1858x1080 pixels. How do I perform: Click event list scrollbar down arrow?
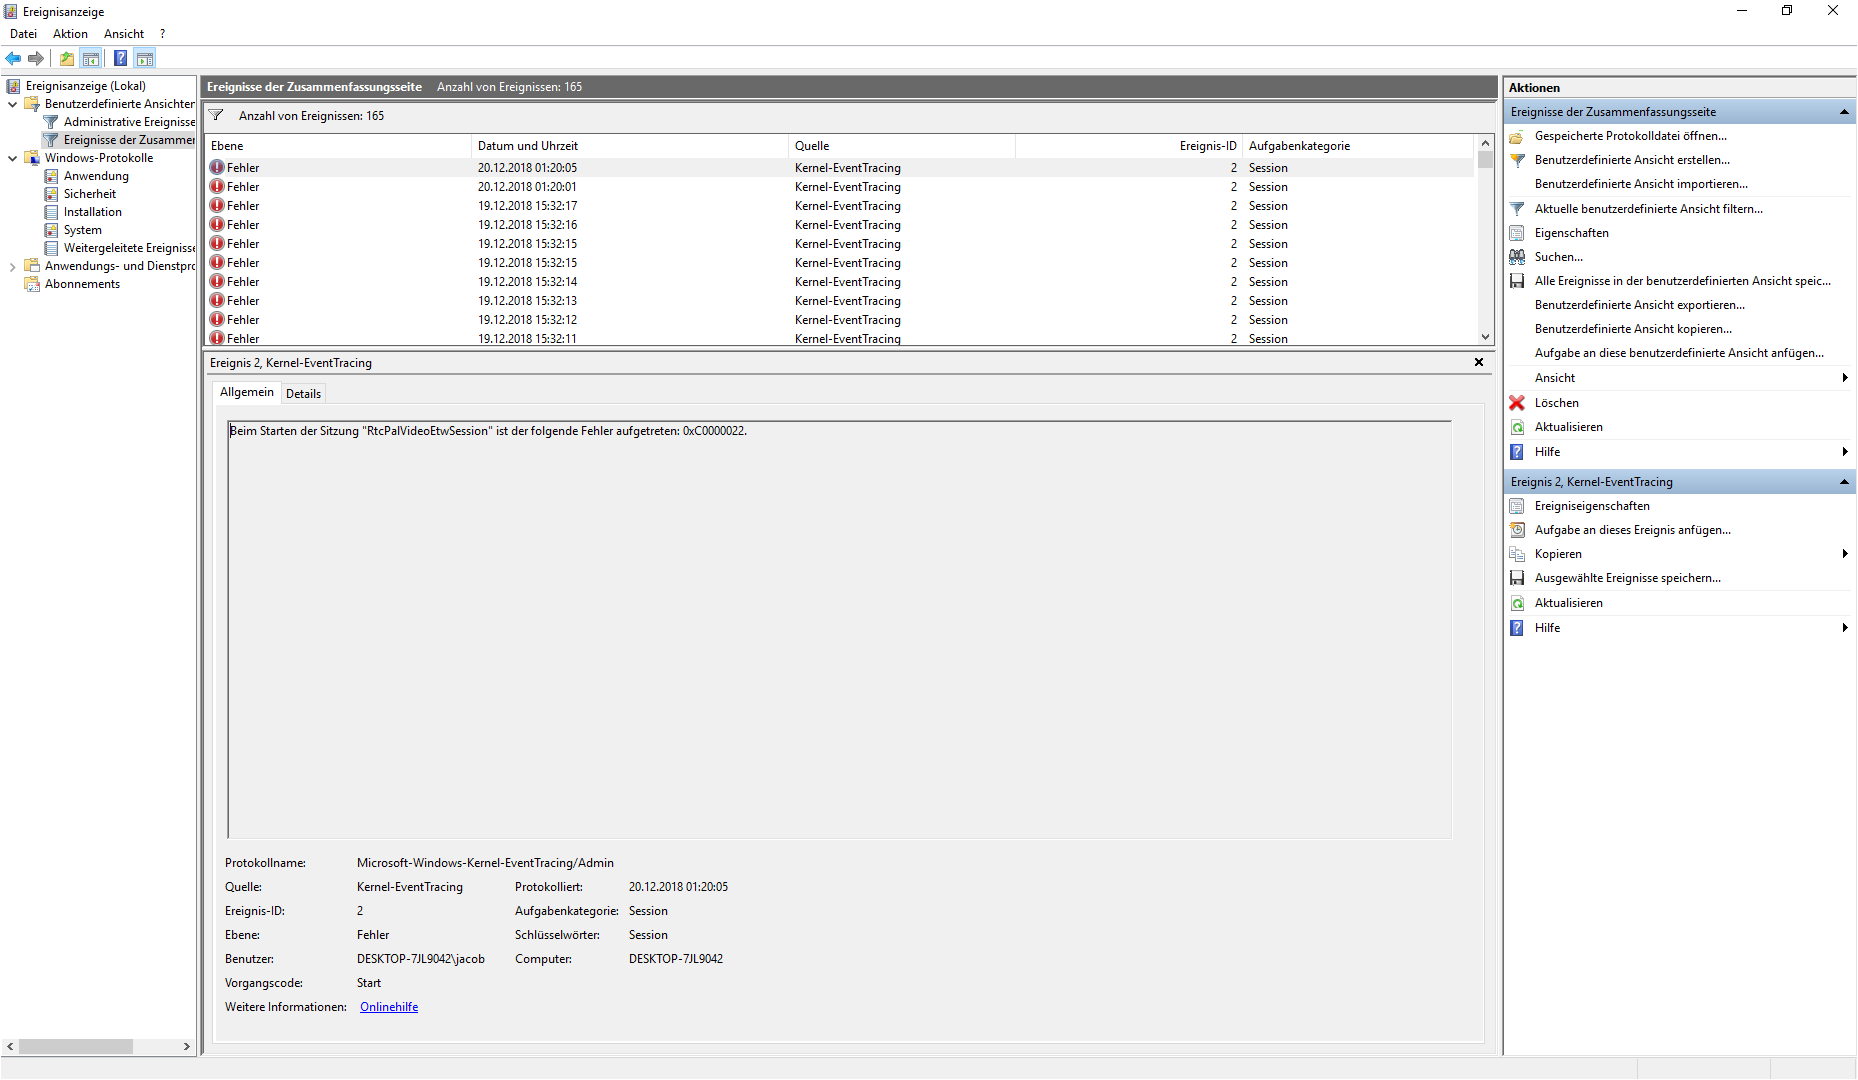click(x=1485, y=337)
